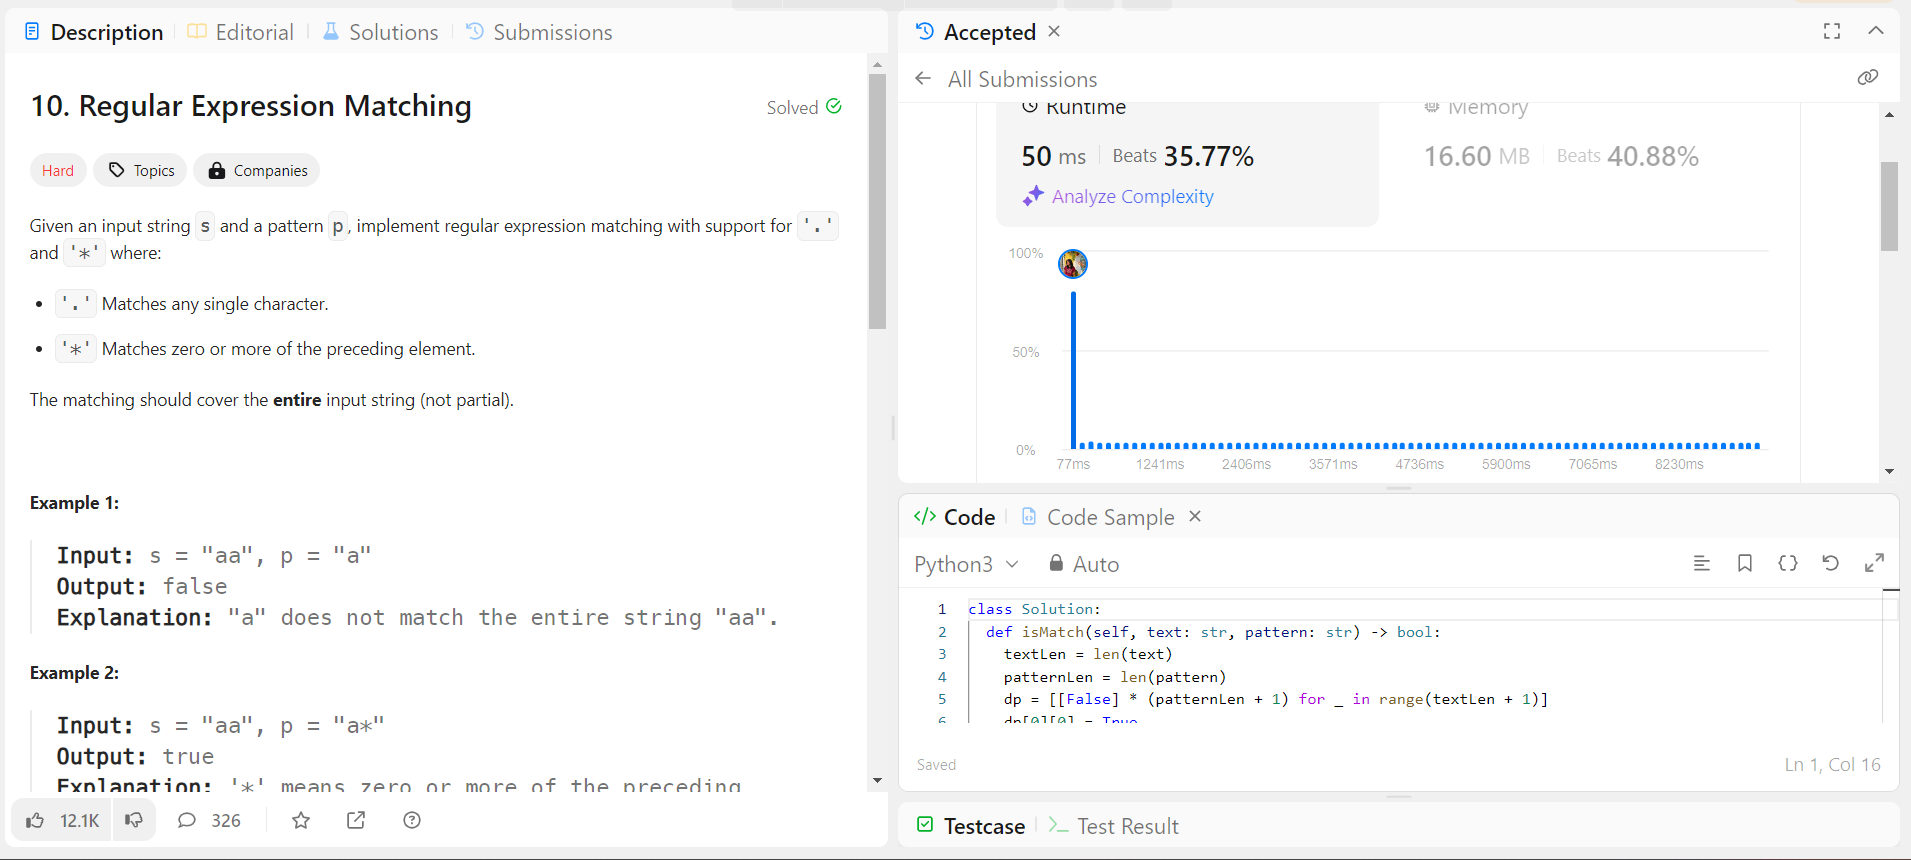Click the format code braces icon
This screenshot has width=1911, height=860.
[1788, 563]
